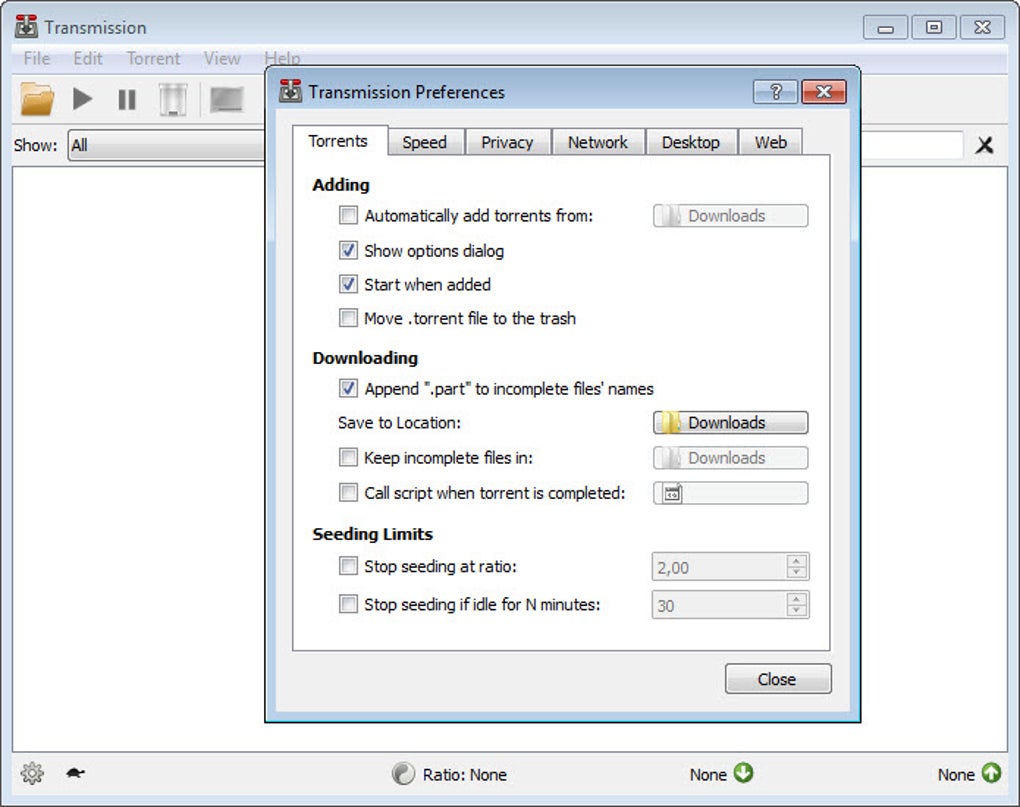Increase seeding ratio with up spinner arrow
This screenshot has height=807, width=1020.
coord(796,561)
